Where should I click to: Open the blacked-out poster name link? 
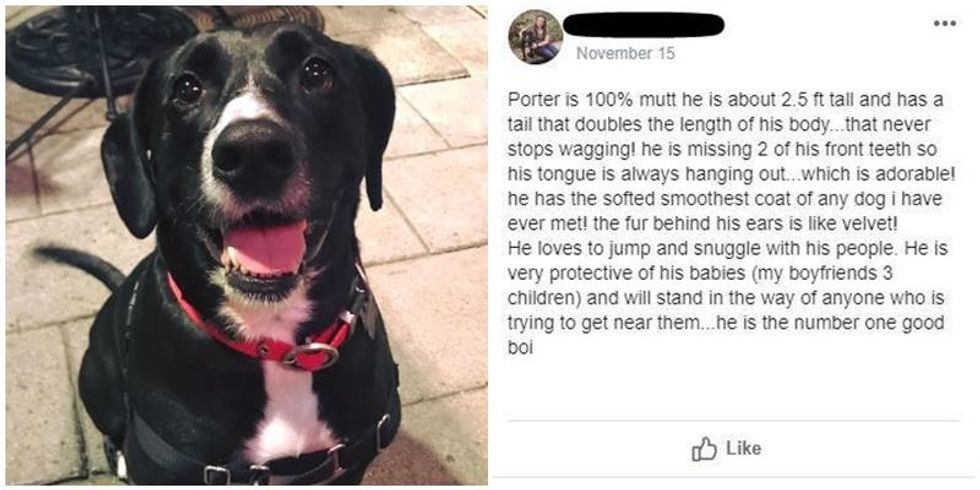pyautogui.click(x=644, y=25)
